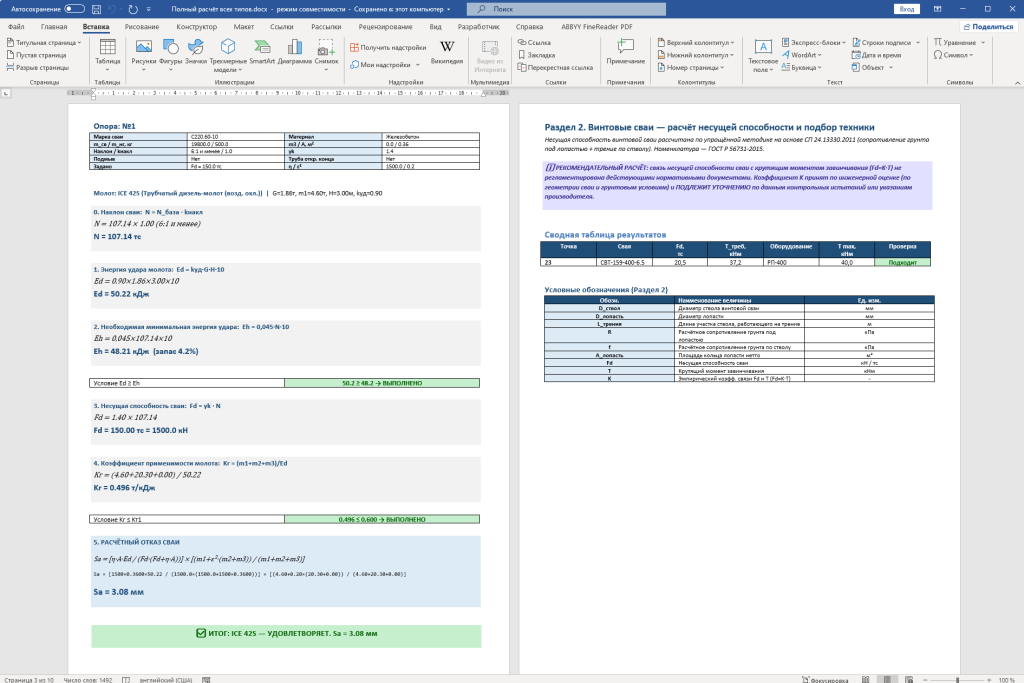Insert a Перекрестная ссылка
Screen dimensions: 1024x683
point(555,67)
